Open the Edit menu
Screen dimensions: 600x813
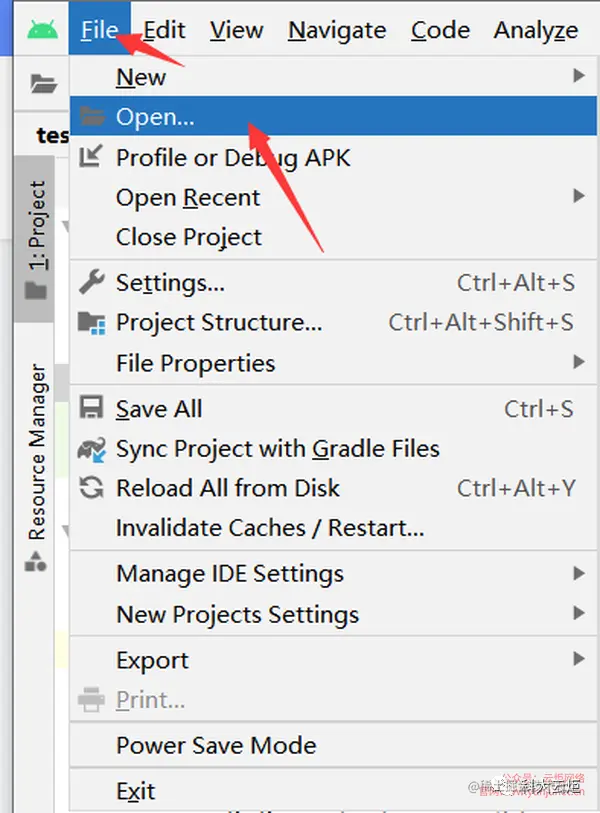coord(164,31)
